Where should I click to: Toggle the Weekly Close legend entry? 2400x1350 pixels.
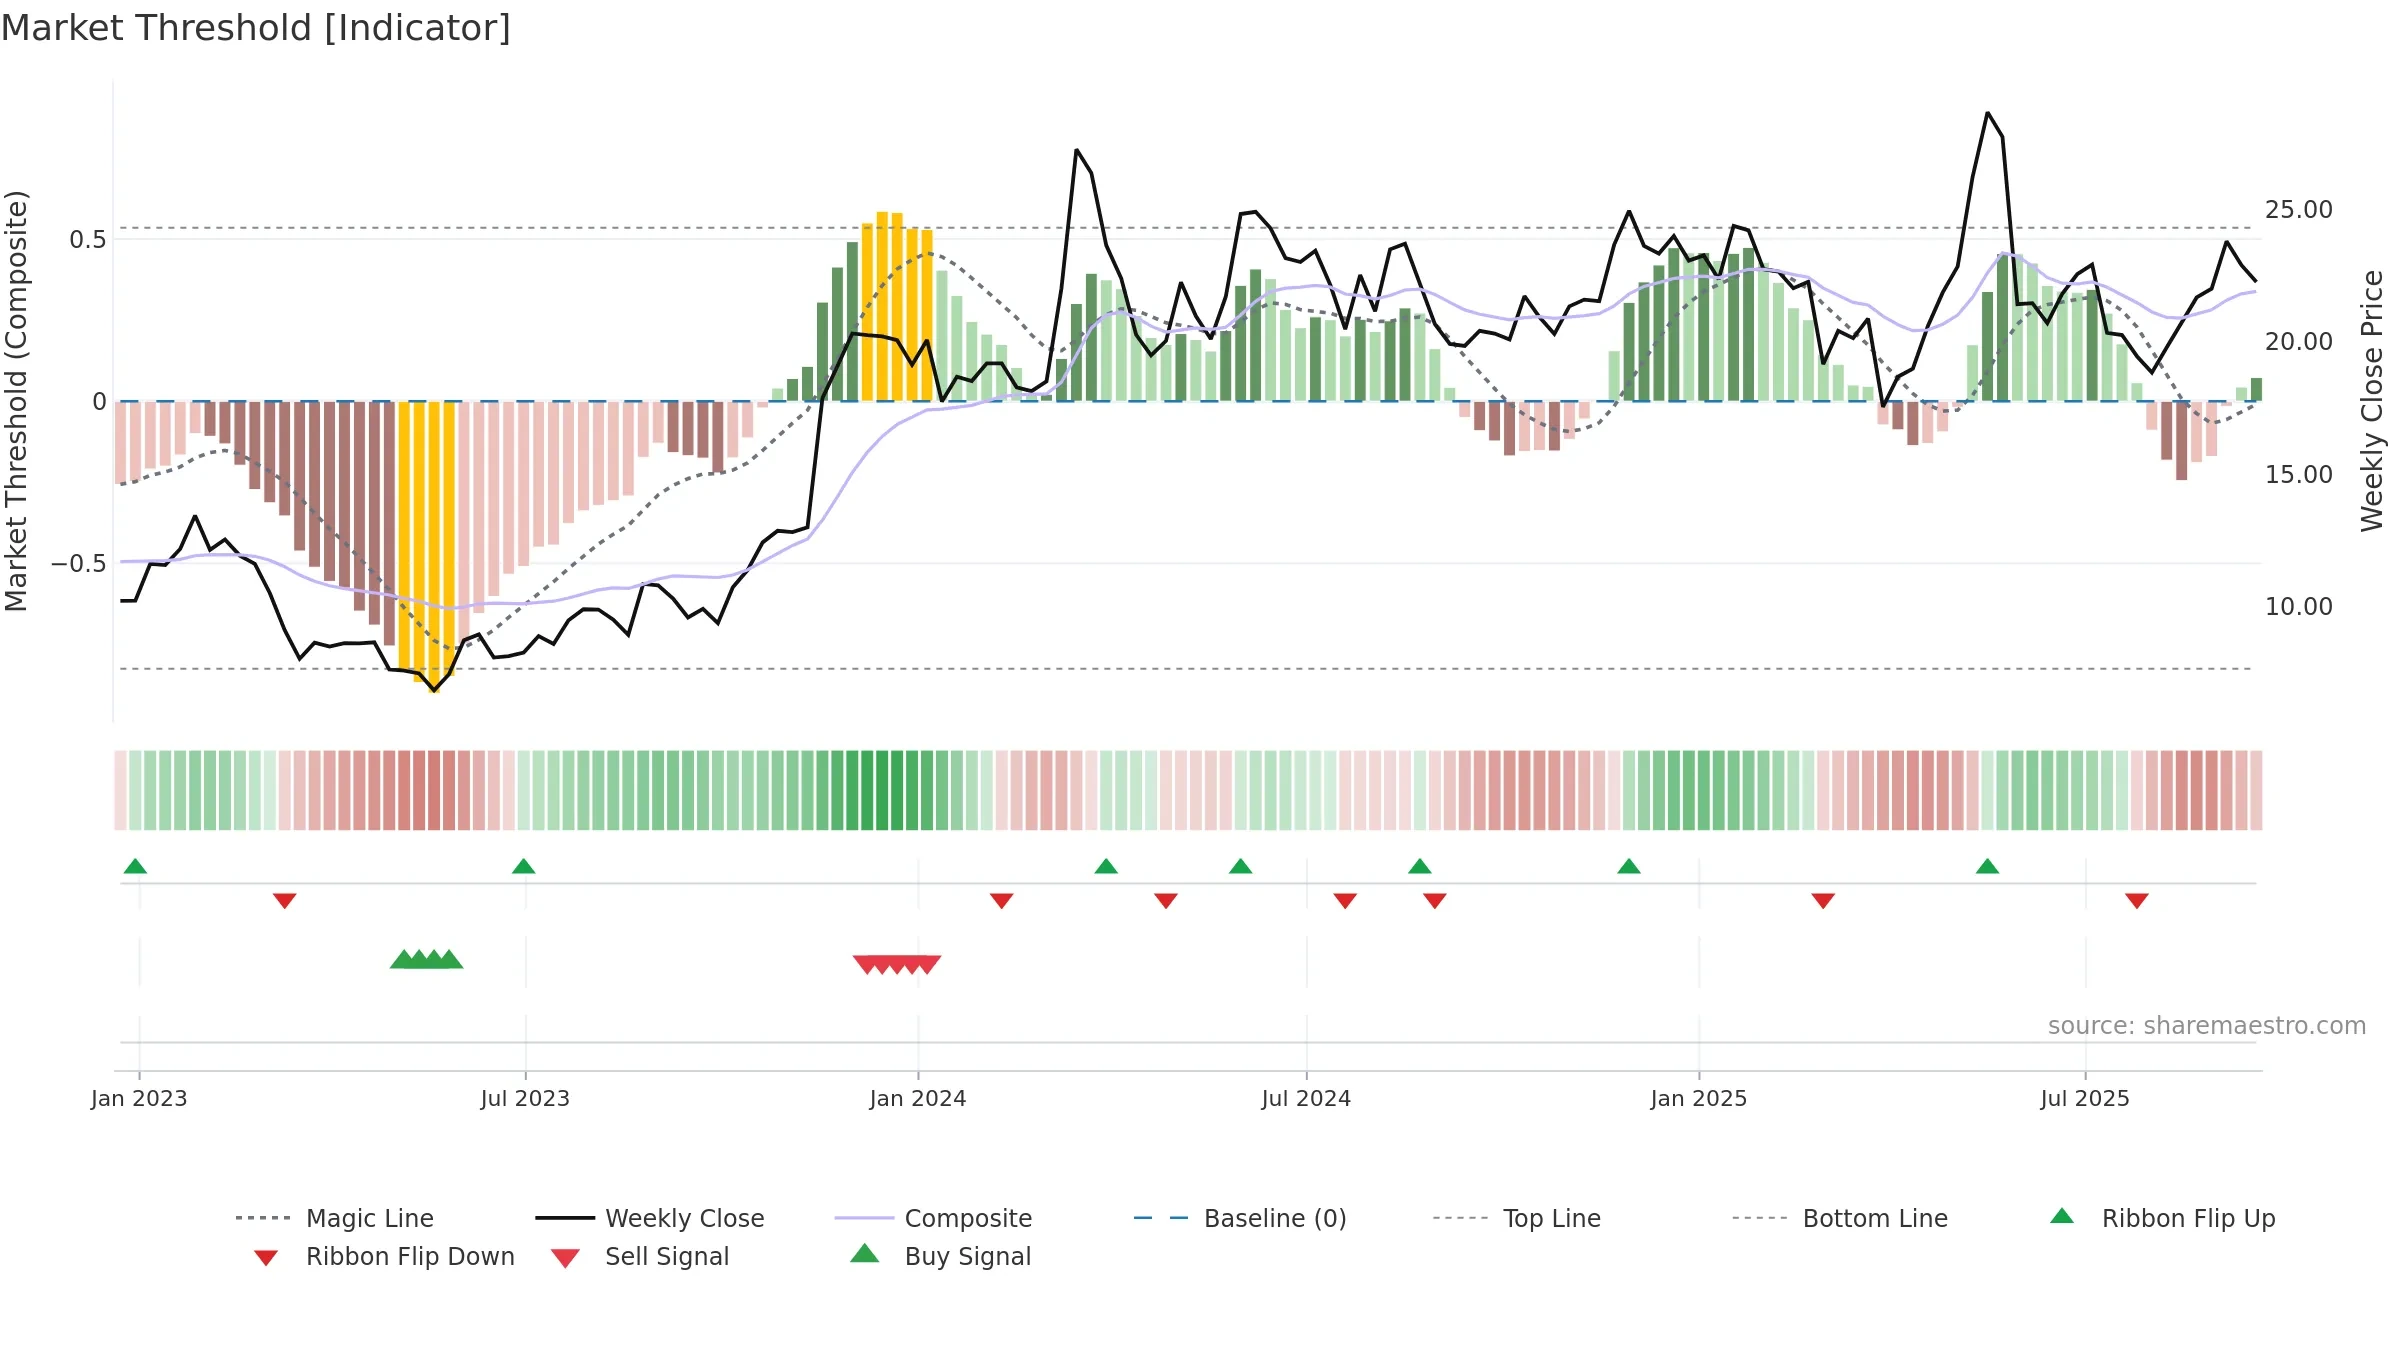(649, 1218)
